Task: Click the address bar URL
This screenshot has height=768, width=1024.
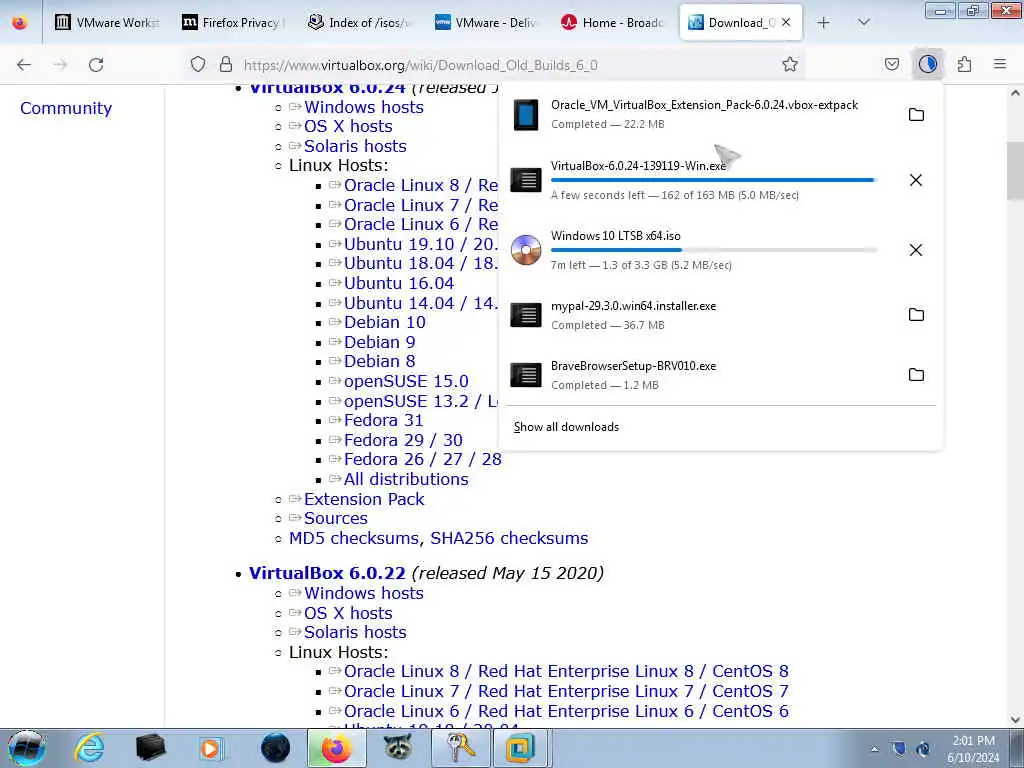Action: (421, 65)
